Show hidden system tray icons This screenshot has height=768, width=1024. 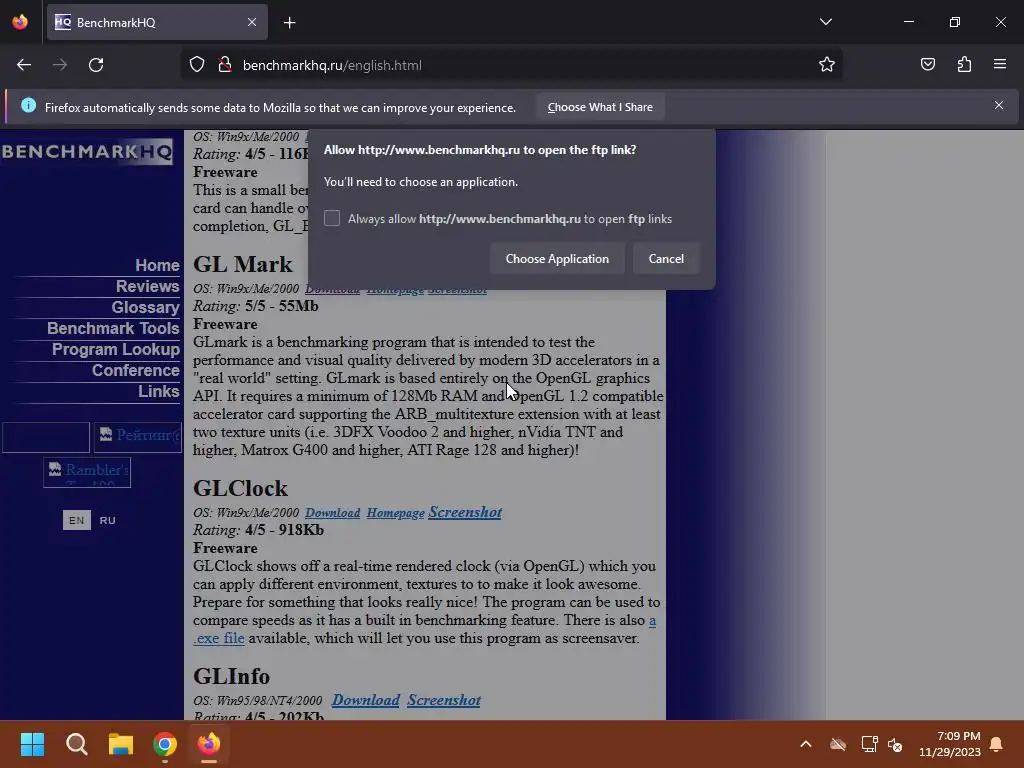point(806,744)
